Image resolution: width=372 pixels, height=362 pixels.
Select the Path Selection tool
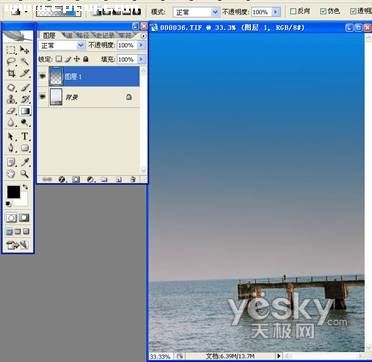(12, 136)
